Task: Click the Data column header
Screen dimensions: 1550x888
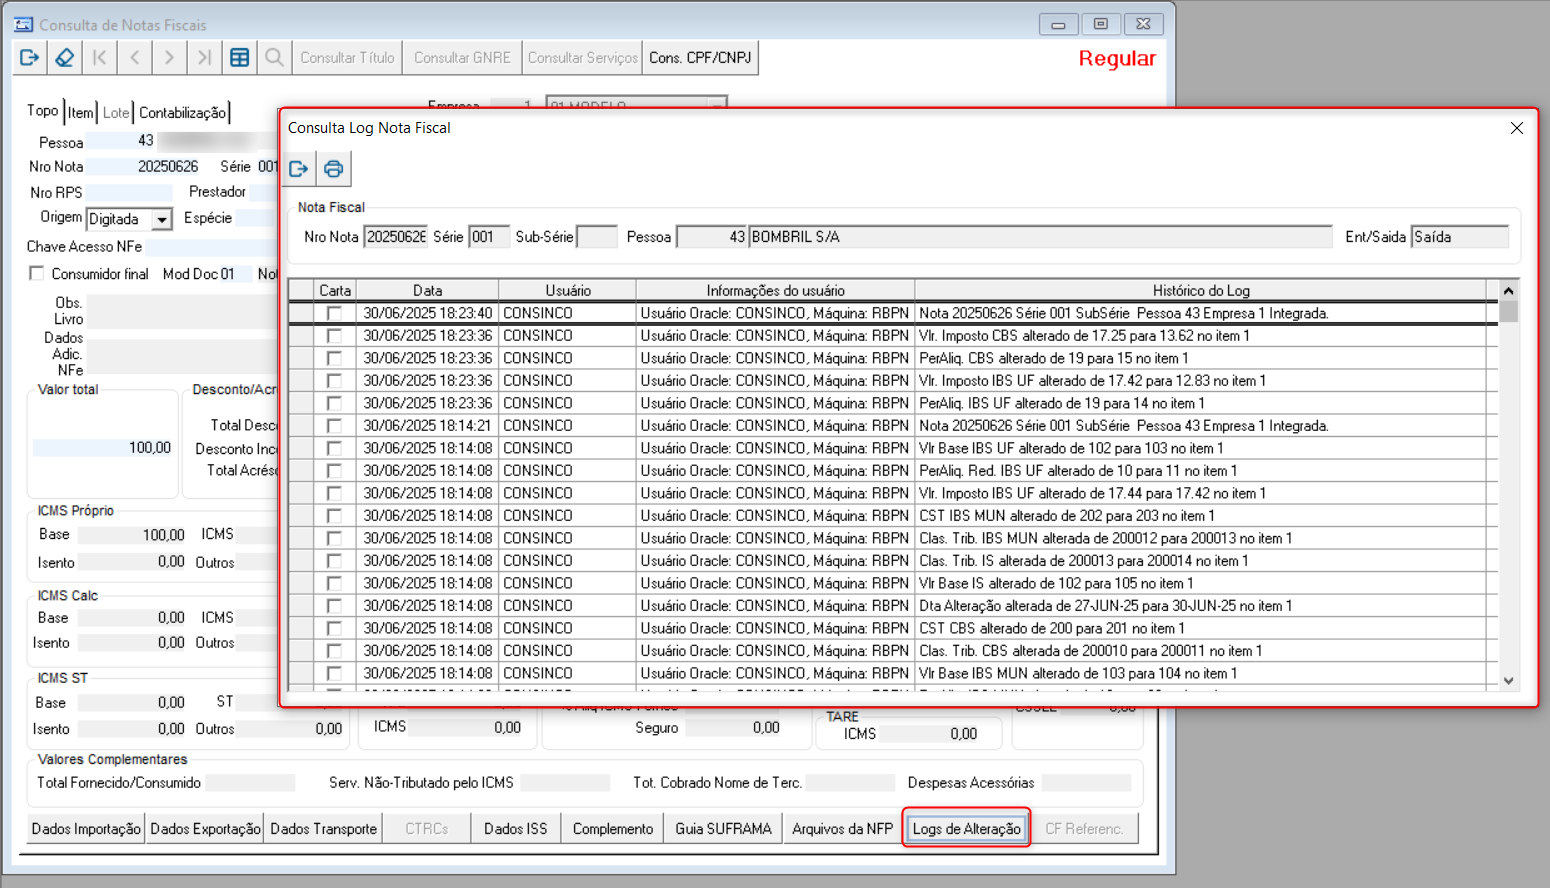Action: coord(428,290)
